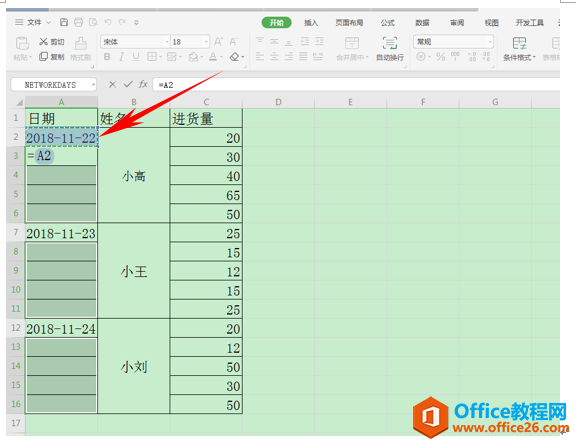The width and height of the screenshot is (576, 445).
Task: Click the Print icon in quick access toolbar
Action: (78, 22)
